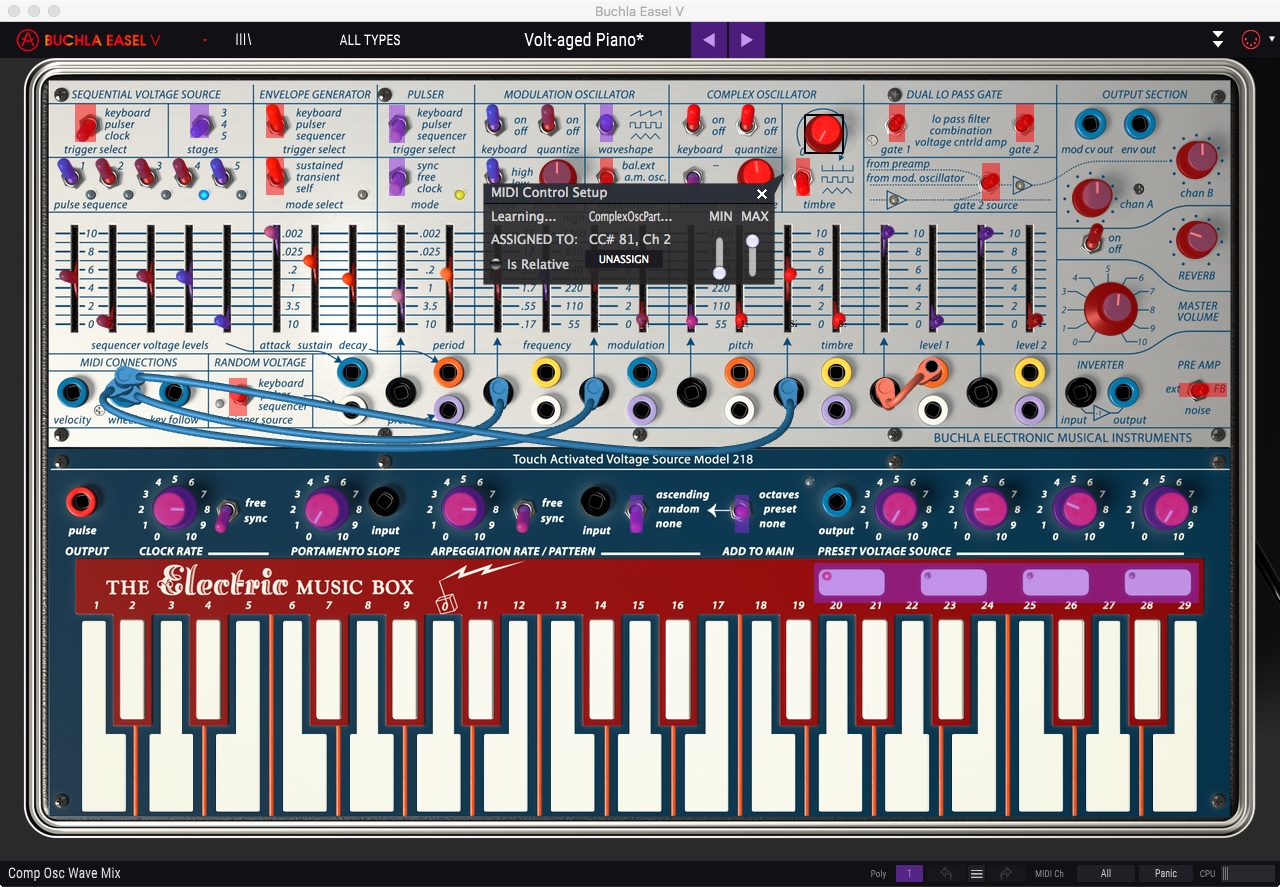This screenshot has width=1280, height=887.
Task: Flip the clock rate free/sync switch
Action: [226, 513]
